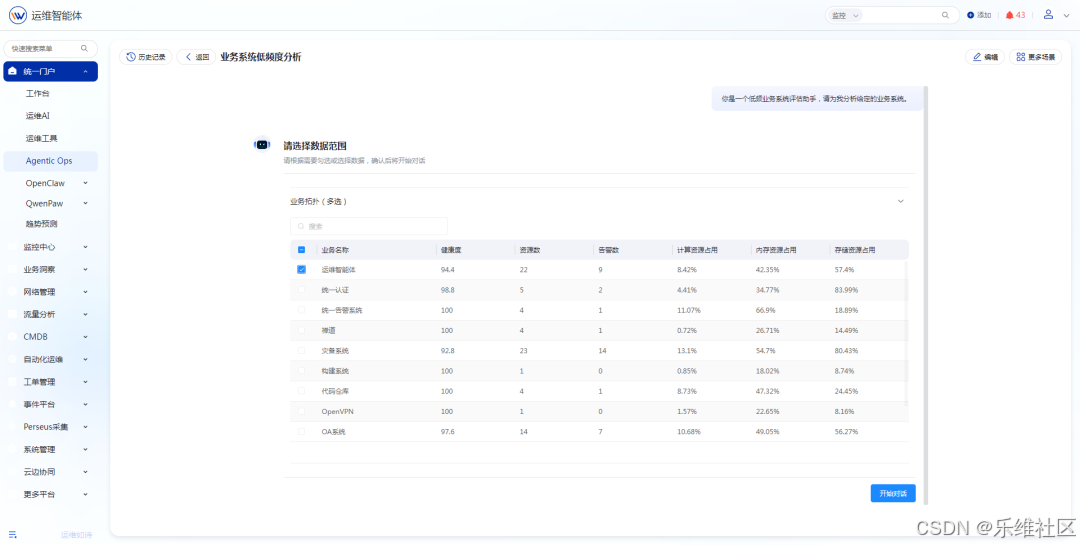Expand the 工单管理 menu
Viewport: 1080px width, 545px height.
(85, 382)
